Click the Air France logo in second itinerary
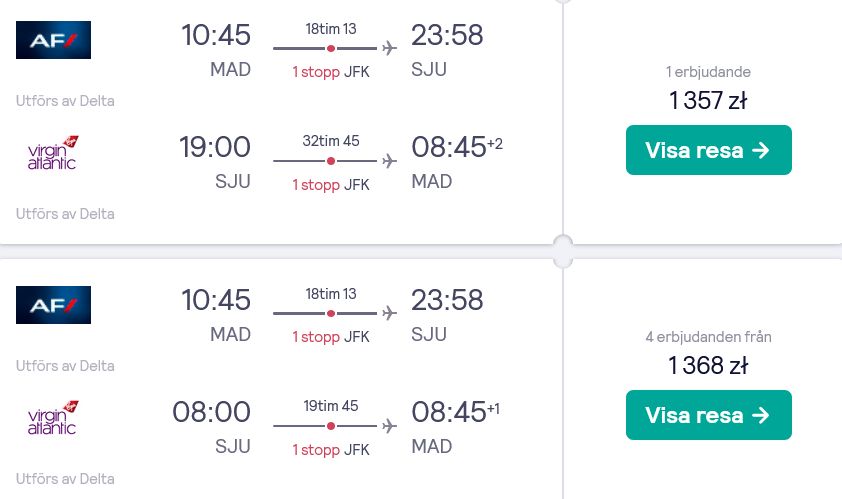 coord(53,305)
